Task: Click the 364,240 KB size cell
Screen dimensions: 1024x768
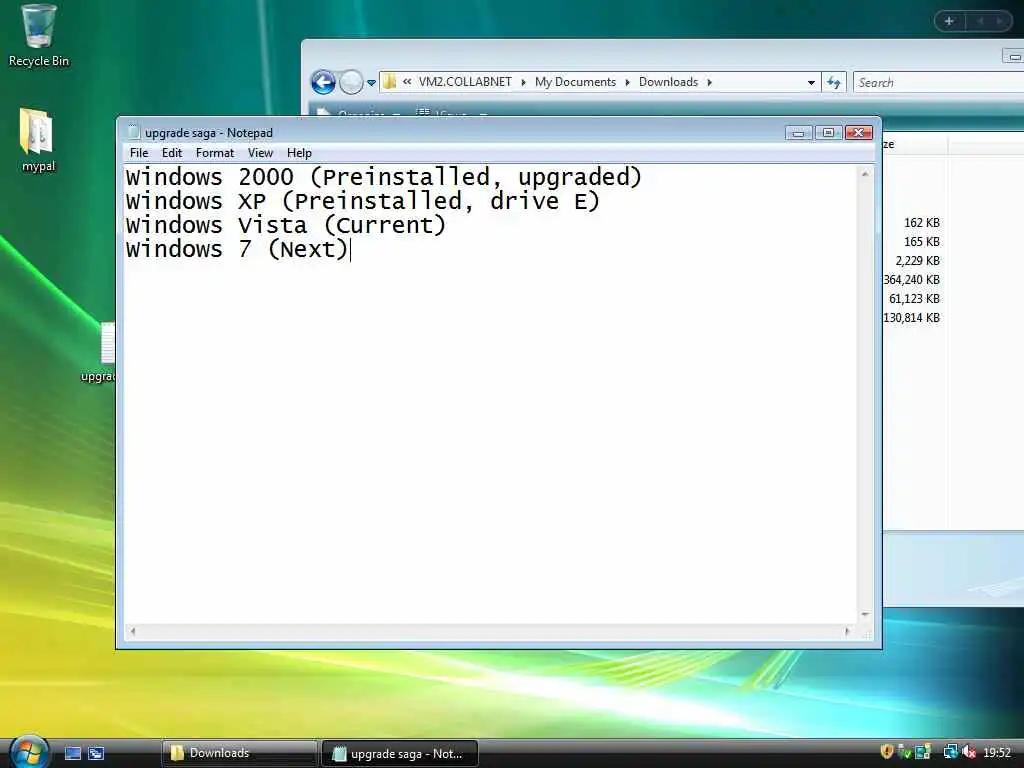Action: tap(912, 280)
